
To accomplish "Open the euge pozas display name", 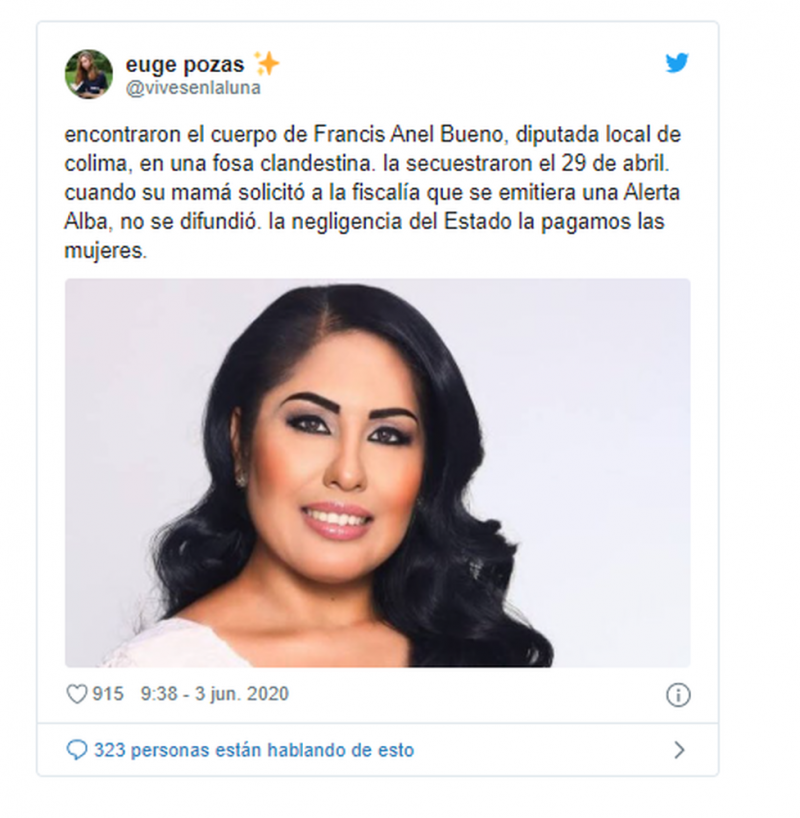I will (185, 65).
